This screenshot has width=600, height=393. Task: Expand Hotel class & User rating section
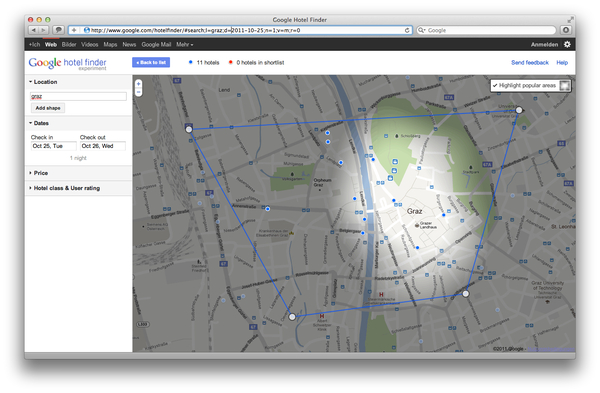pos(64,188)
